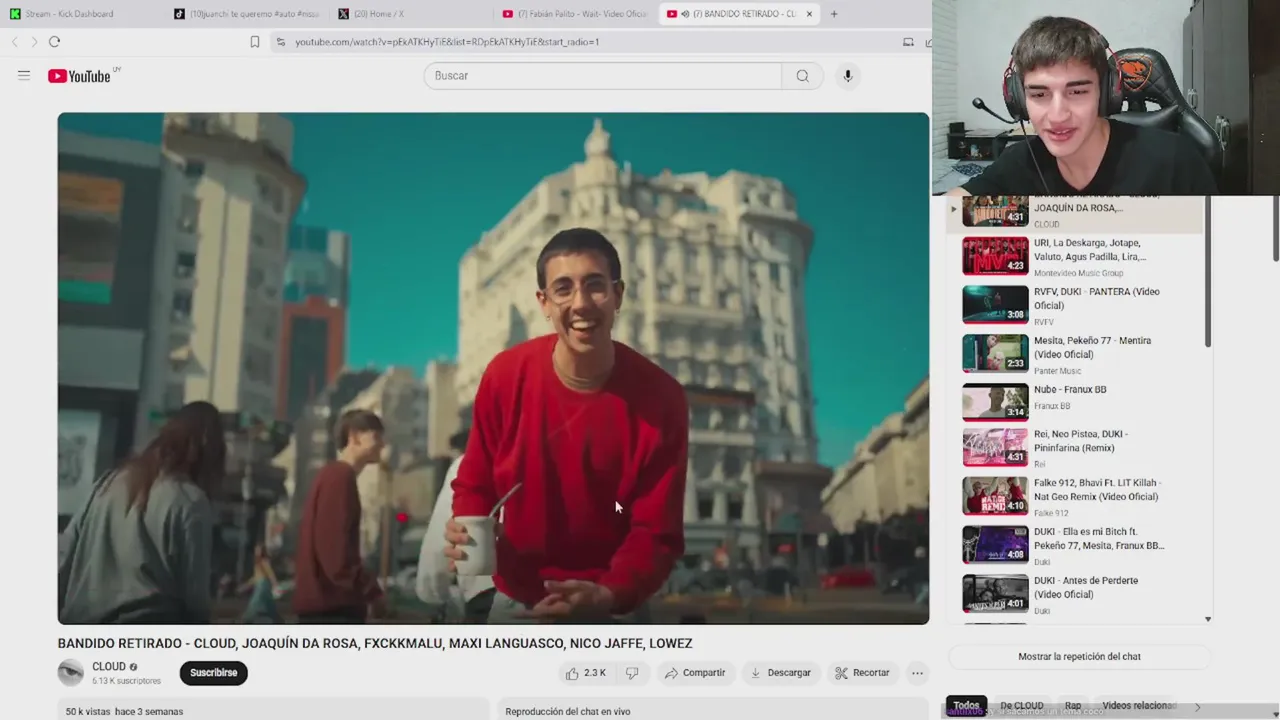
Task: Open DUKI - Ella es mi Bitch video
Action: 1075,546
